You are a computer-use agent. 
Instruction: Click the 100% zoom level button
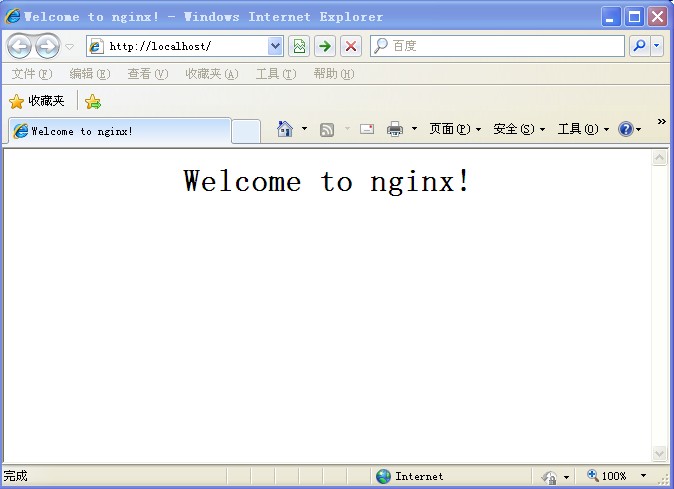click(607, 476)
